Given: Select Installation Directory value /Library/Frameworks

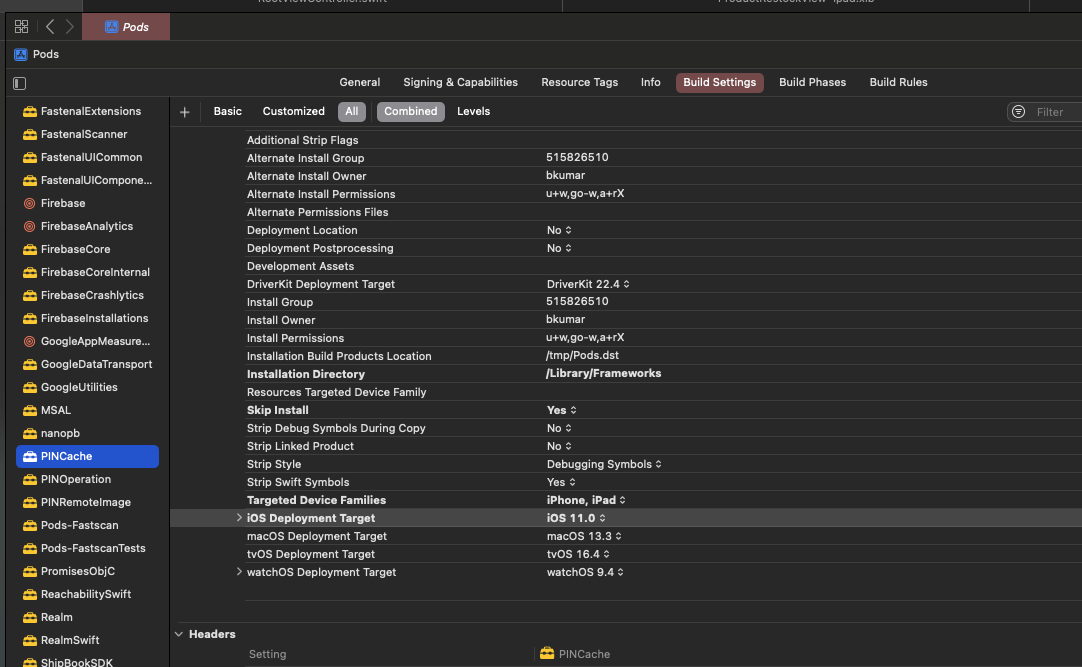Looking at the screenshot, I should coord(603,373).
